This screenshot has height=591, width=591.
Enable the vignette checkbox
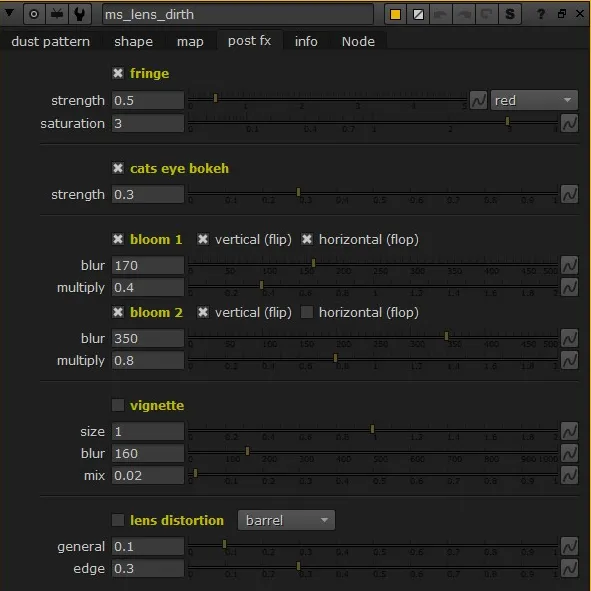118,405
